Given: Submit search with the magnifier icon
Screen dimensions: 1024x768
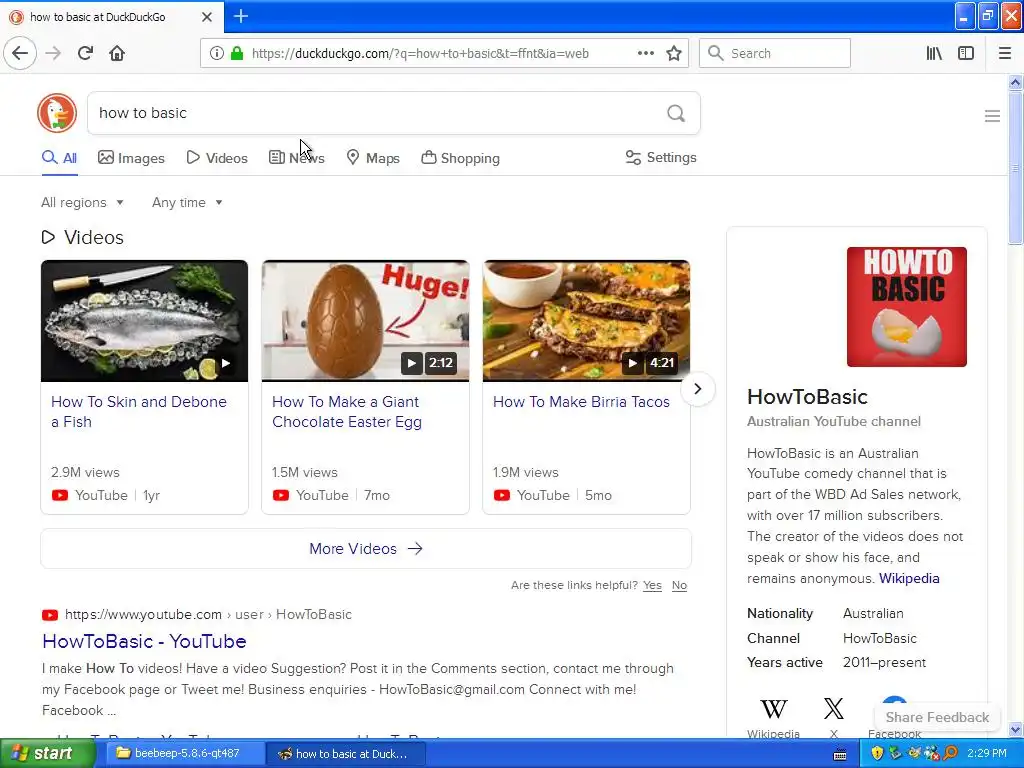Looking at the screenshot, I should [676, 113].
